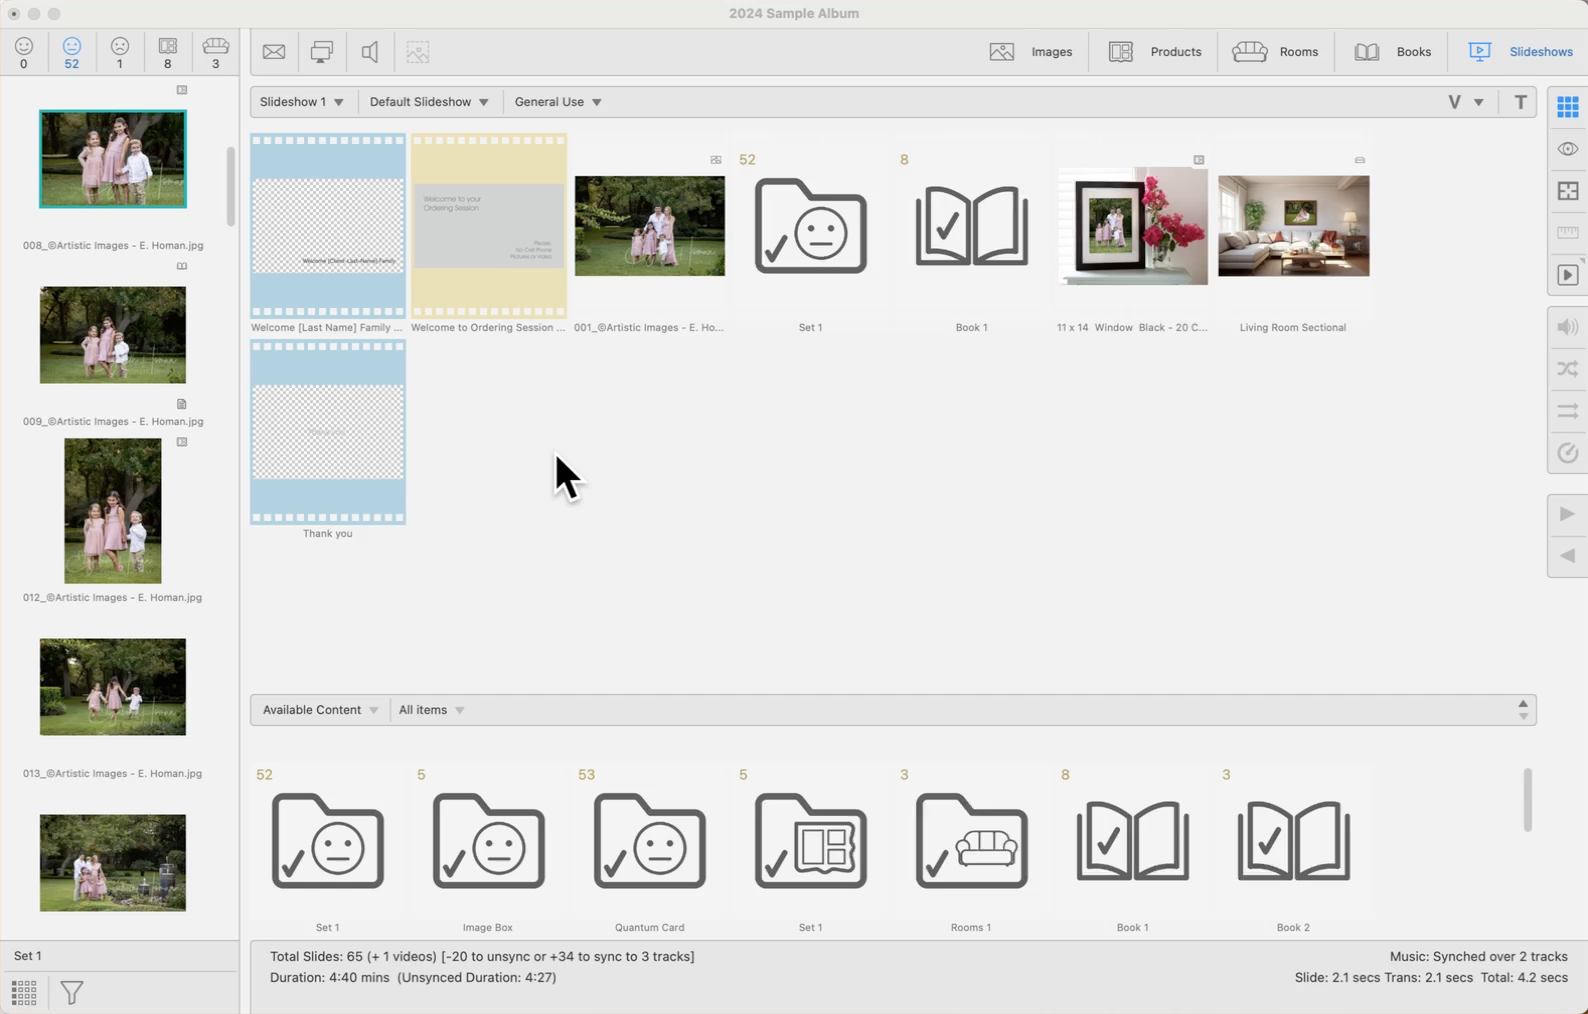The image size is (1588, 1014).
Task: Switch to the Books tab
Action: [1392, 52]
